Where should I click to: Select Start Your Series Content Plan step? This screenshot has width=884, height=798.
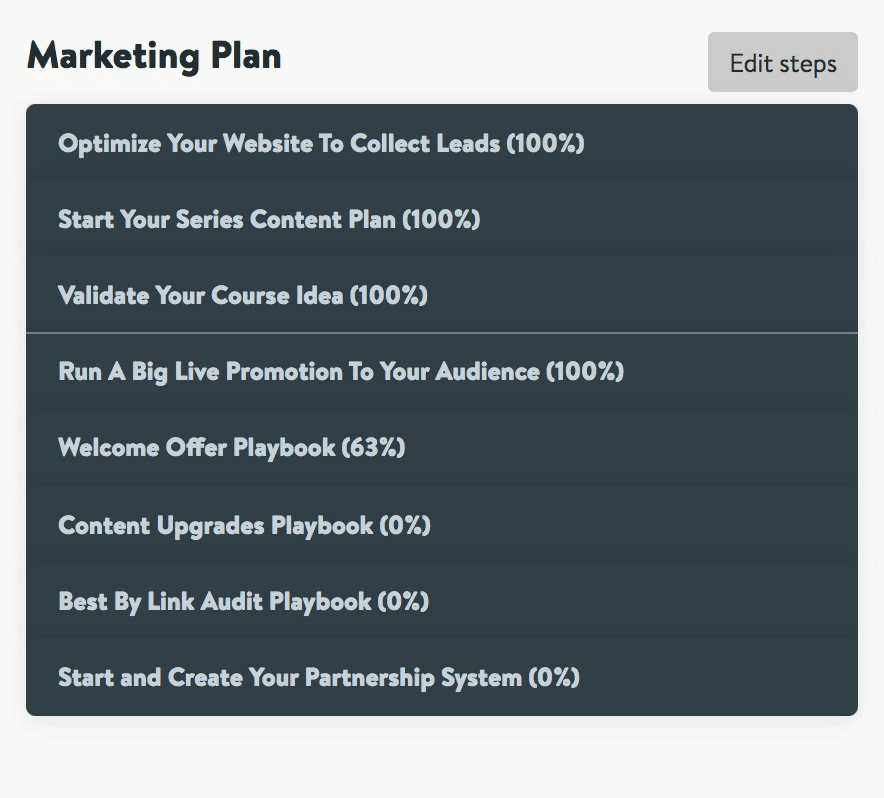click(x=268, y=219)
